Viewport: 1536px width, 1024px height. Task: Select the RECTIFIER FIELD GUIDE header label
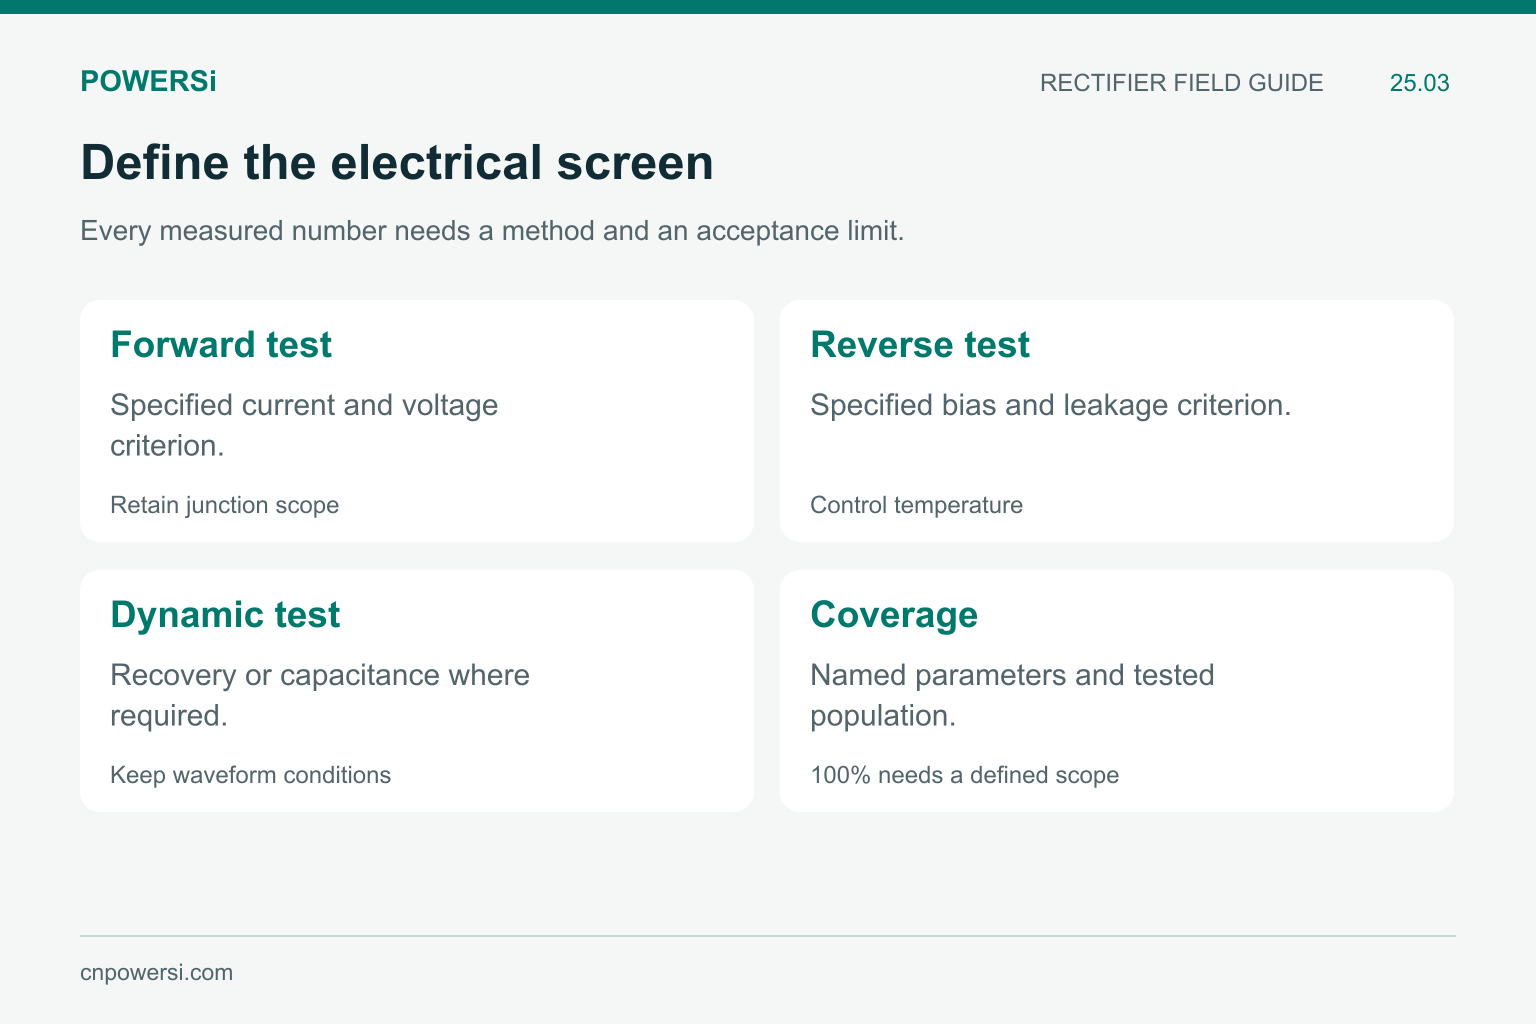tap(1181, 83)
